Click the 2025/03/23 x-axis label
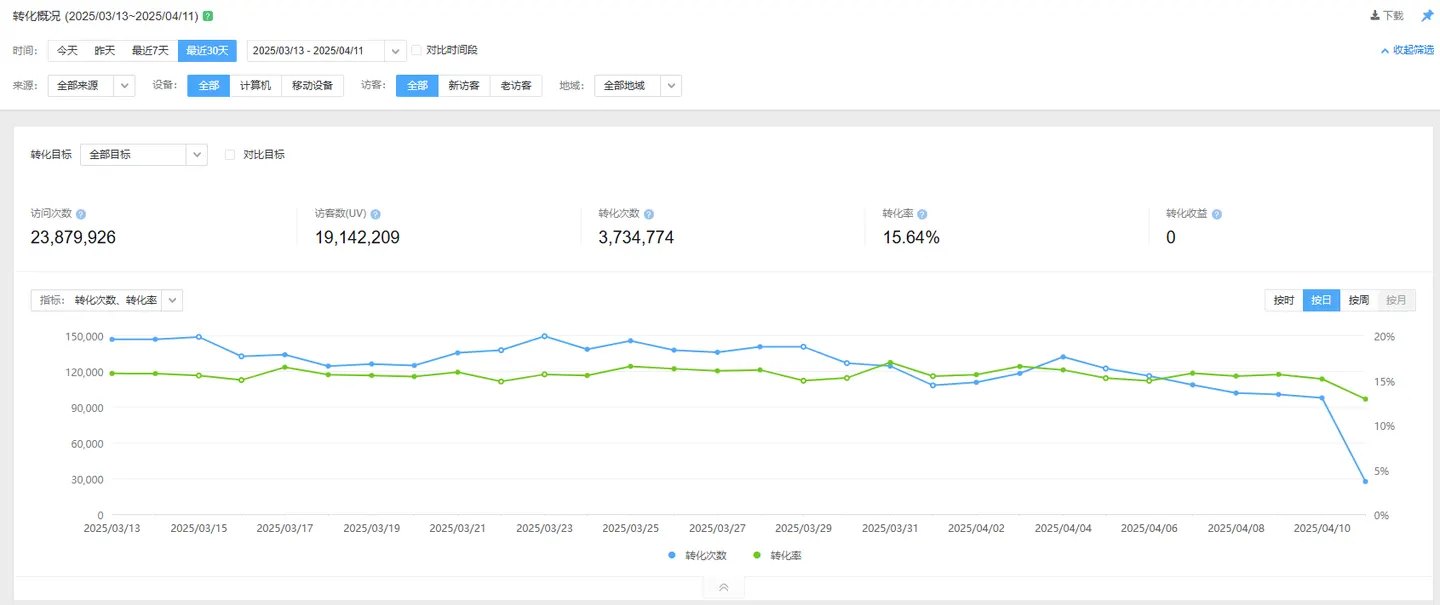This screenshot has height=605, width=1440. tap(544, 528)
